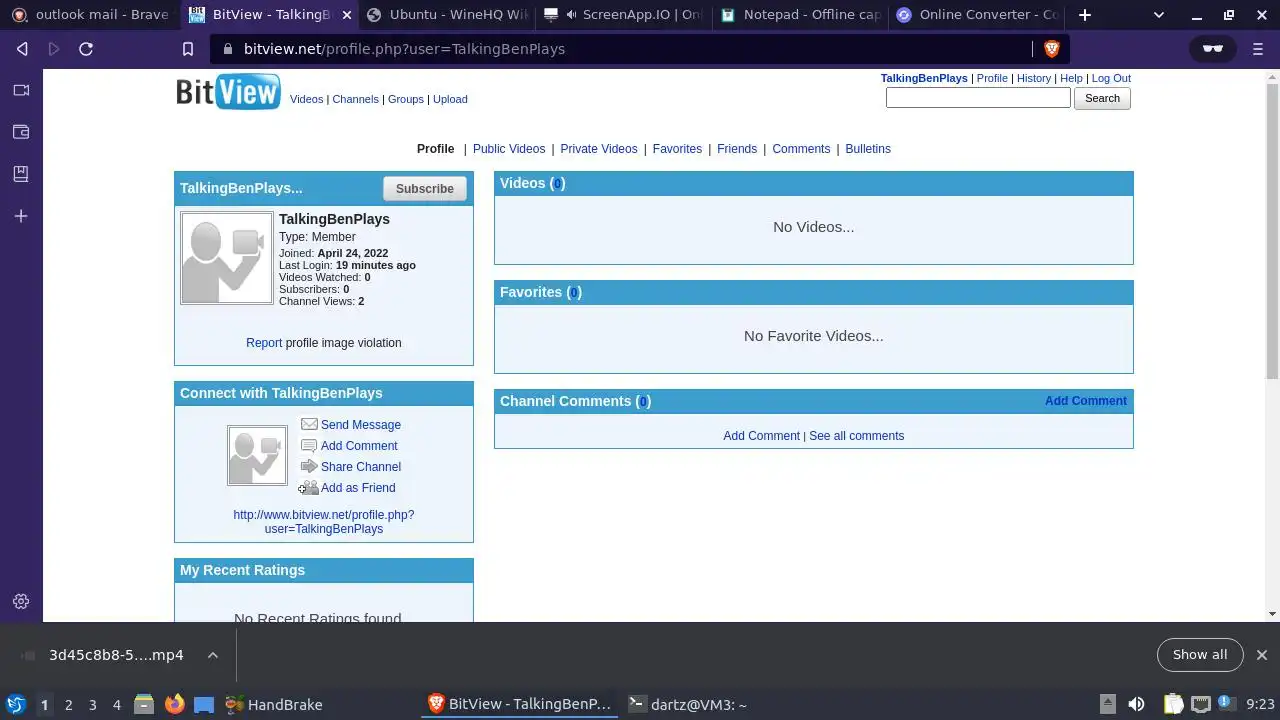
Task: Open the History link in header
Action: (1034, 78)
